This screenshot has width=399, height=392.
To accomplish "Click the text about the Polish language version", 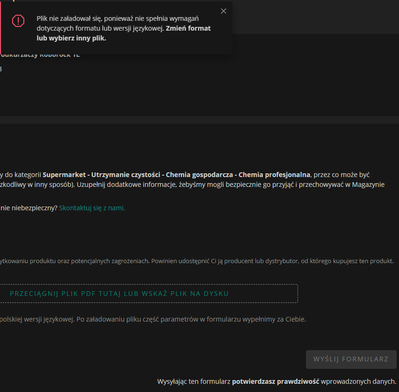I will click(x=153, y=319).
